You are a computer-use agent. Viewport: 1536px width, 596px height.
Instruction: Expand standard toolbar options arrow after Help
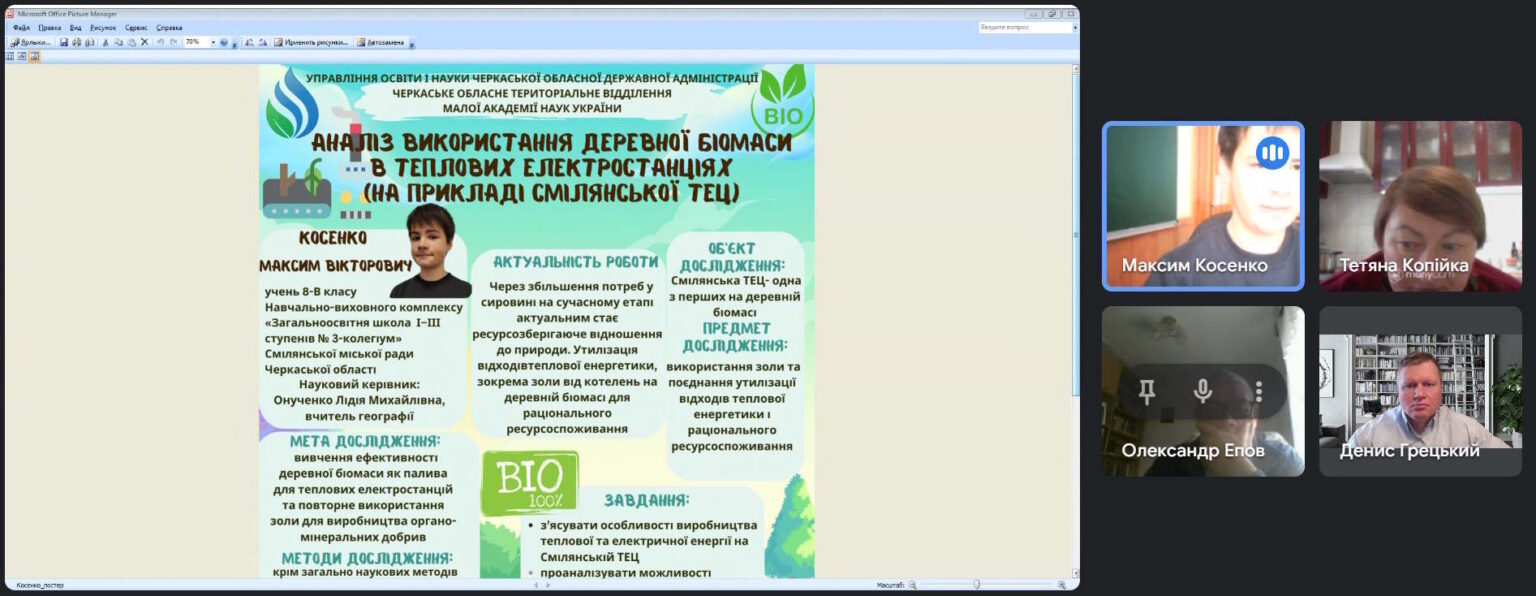[x=234, y=44]
